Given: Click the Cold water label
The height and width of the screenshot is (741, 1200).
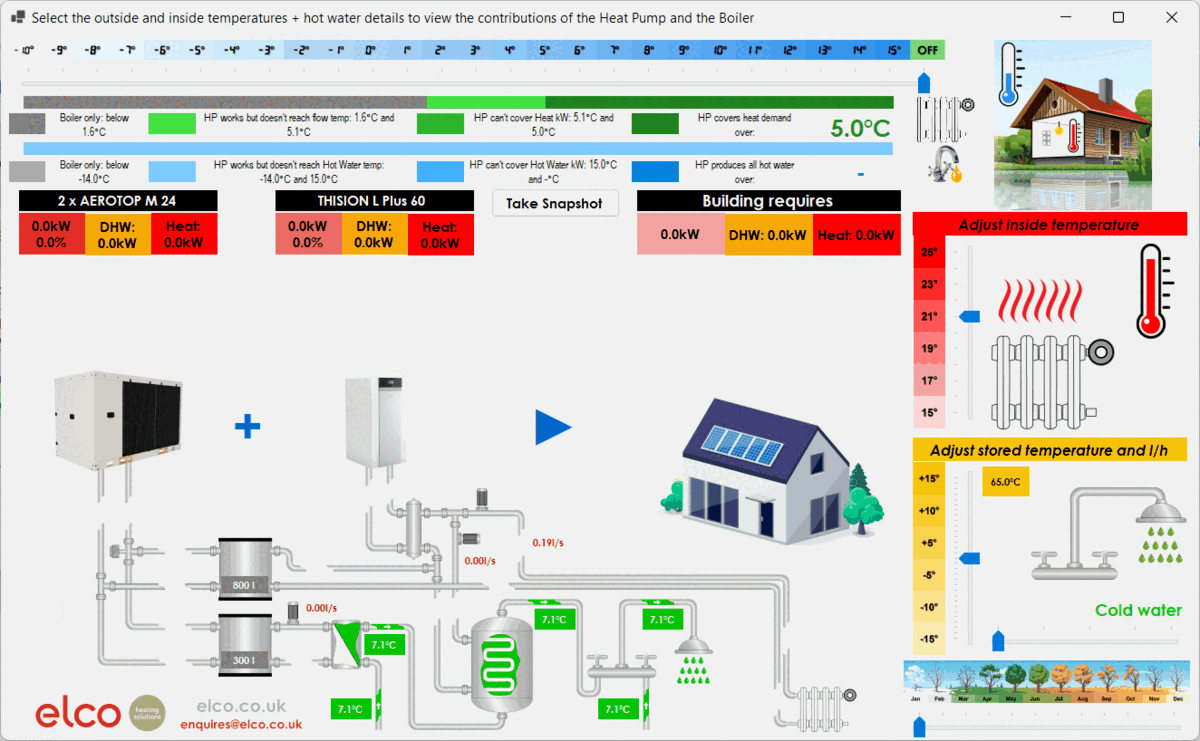Looking at the screenshot, I should pos(1138,610).
